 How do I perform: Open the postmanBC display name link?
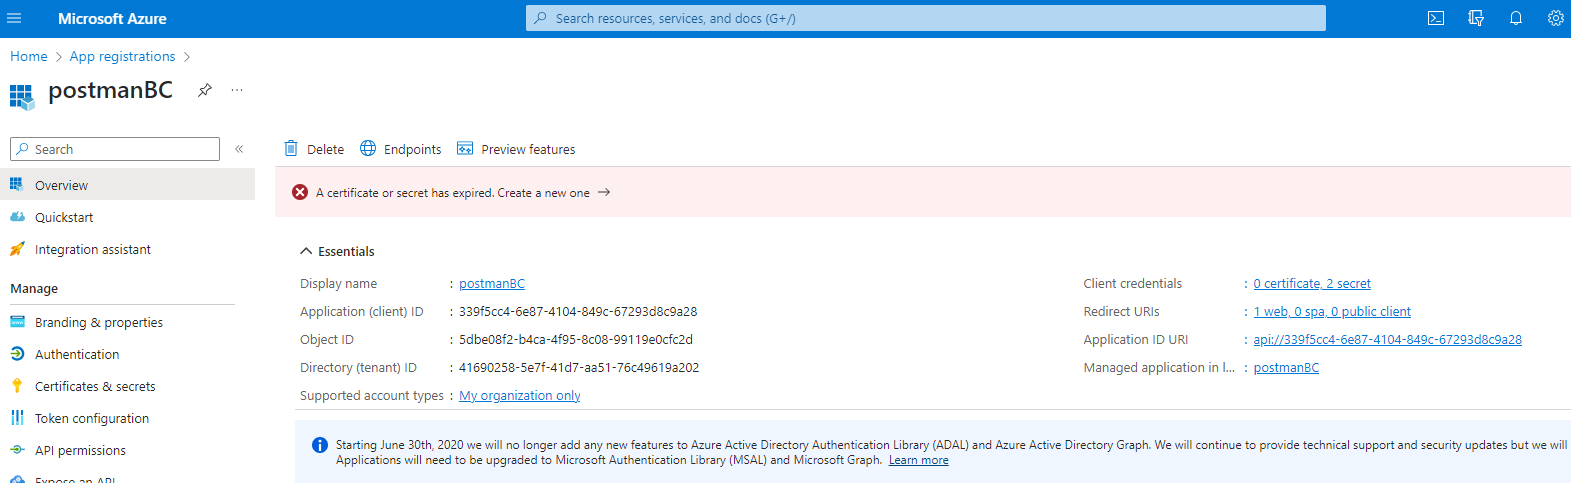tap(492, 284)
